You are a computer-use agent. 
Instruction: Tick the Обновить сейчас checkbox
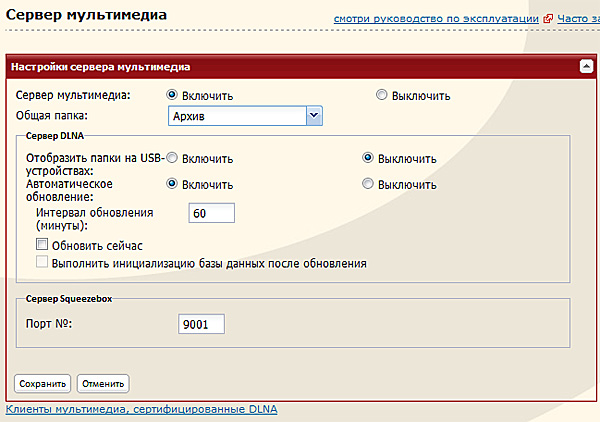point(42,244)
